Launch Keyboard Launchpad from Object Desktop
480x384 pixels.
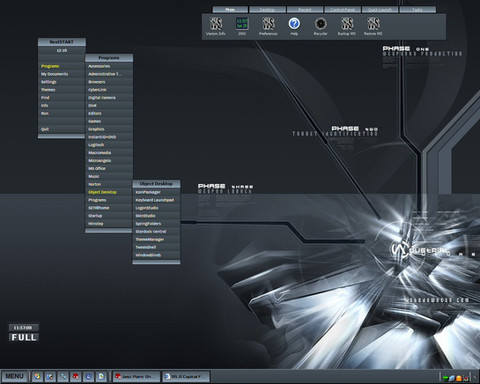156,200
